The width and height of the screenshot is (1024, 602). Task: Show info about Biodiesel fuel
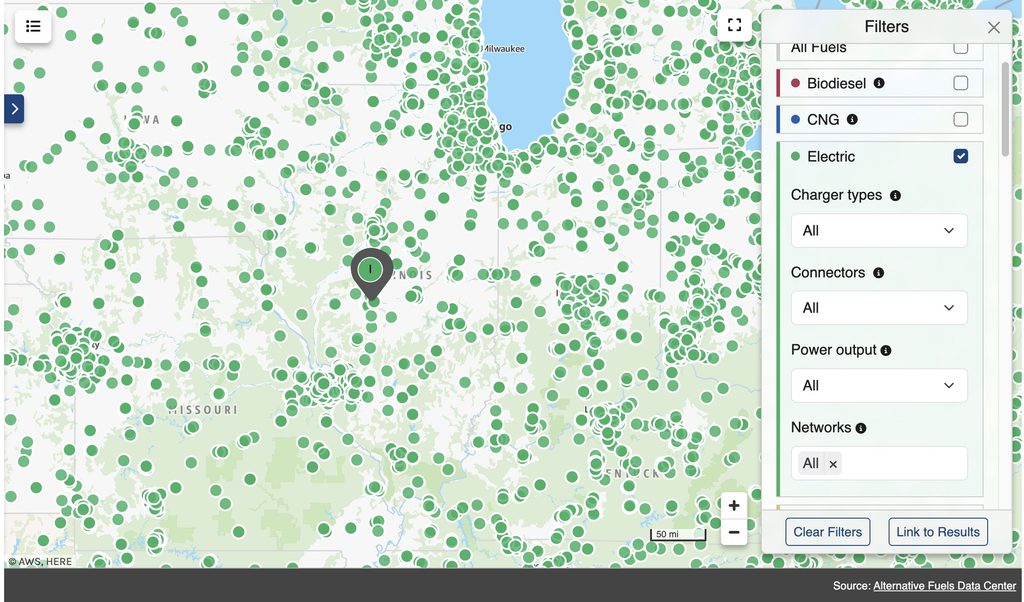coord(879,83)
